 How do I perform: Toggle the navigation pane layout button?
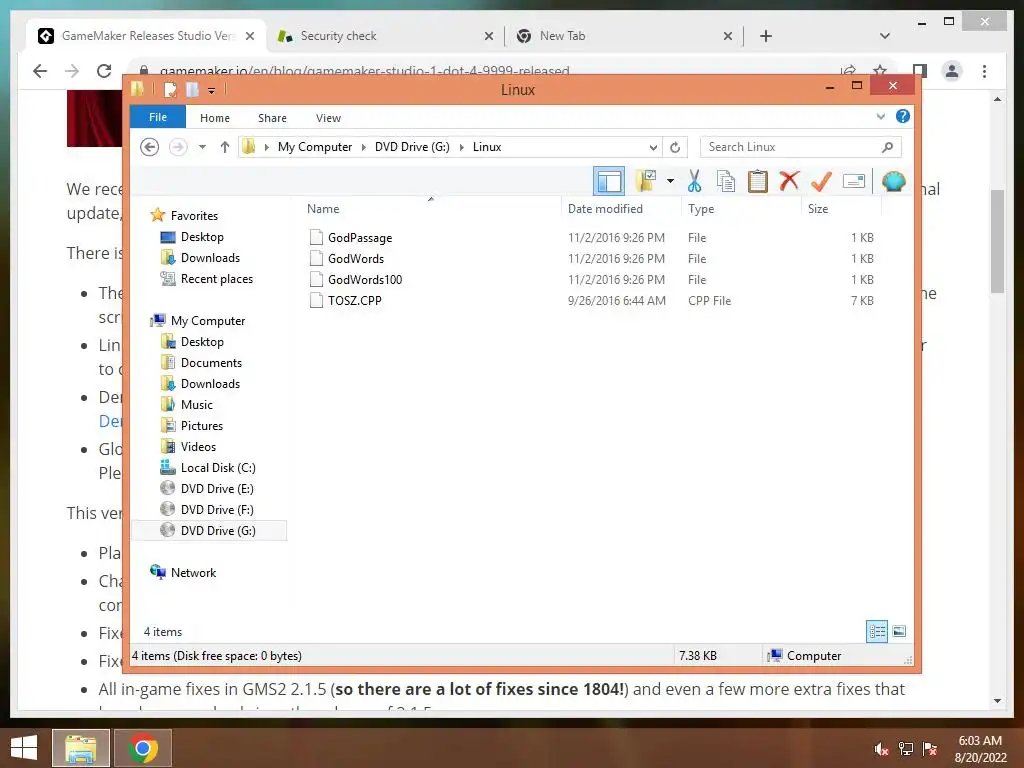click(609, 182)
